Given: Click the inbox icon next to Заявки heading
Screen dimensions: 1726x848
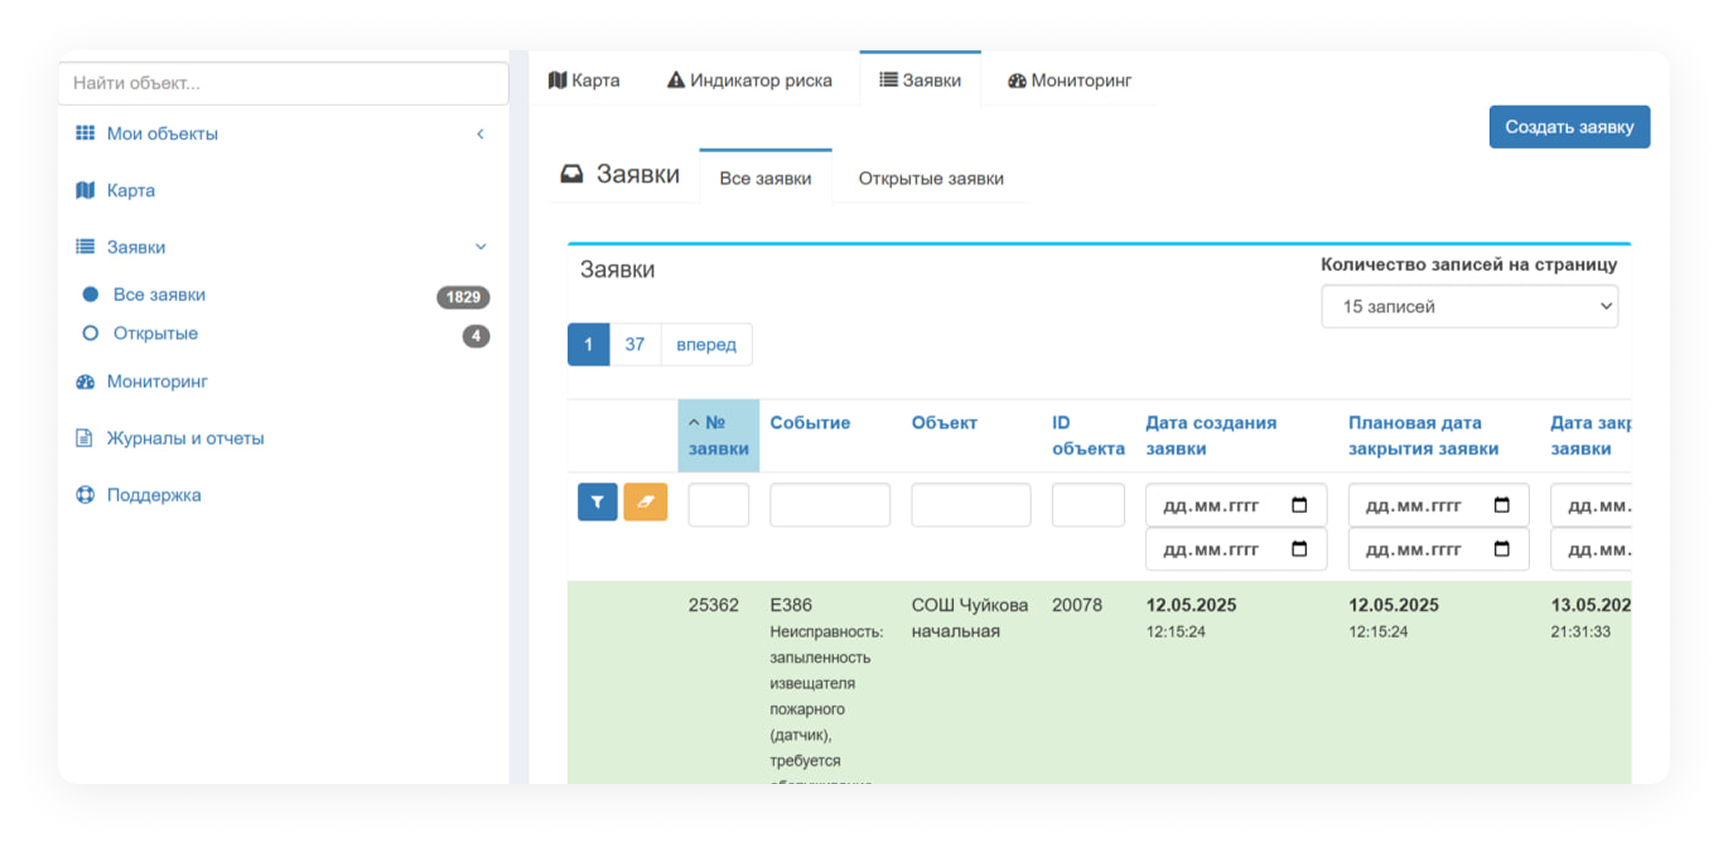Looking at the screenshot, I should click(571, 174).
